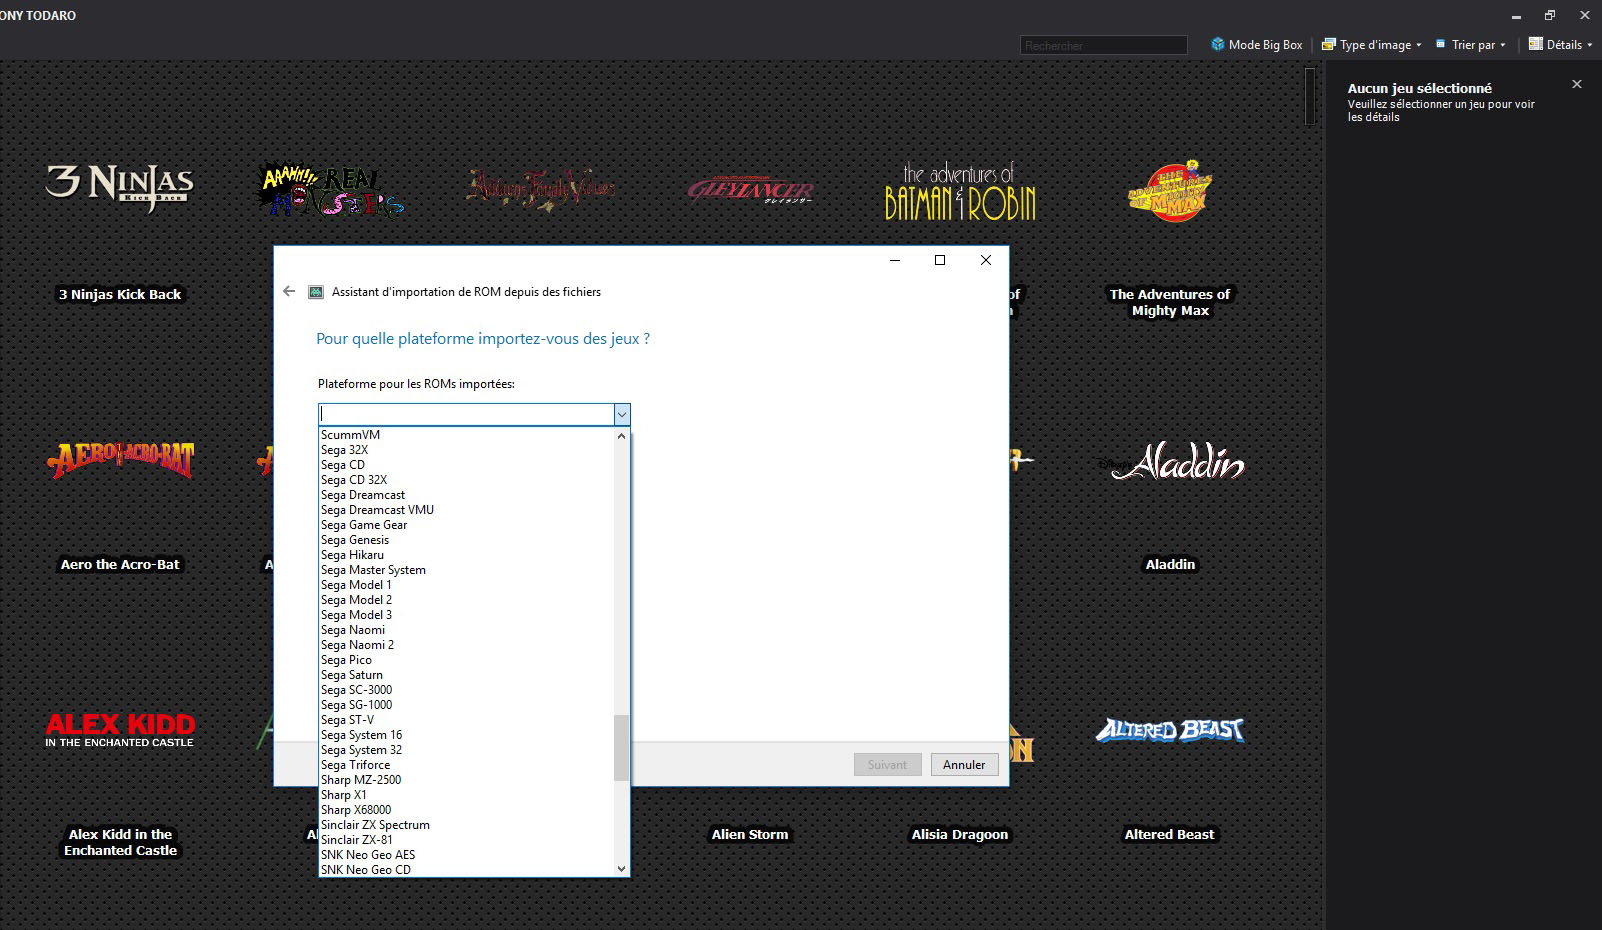Select Sega Genesis platform
1602x930 pixels.
(466, 540)
